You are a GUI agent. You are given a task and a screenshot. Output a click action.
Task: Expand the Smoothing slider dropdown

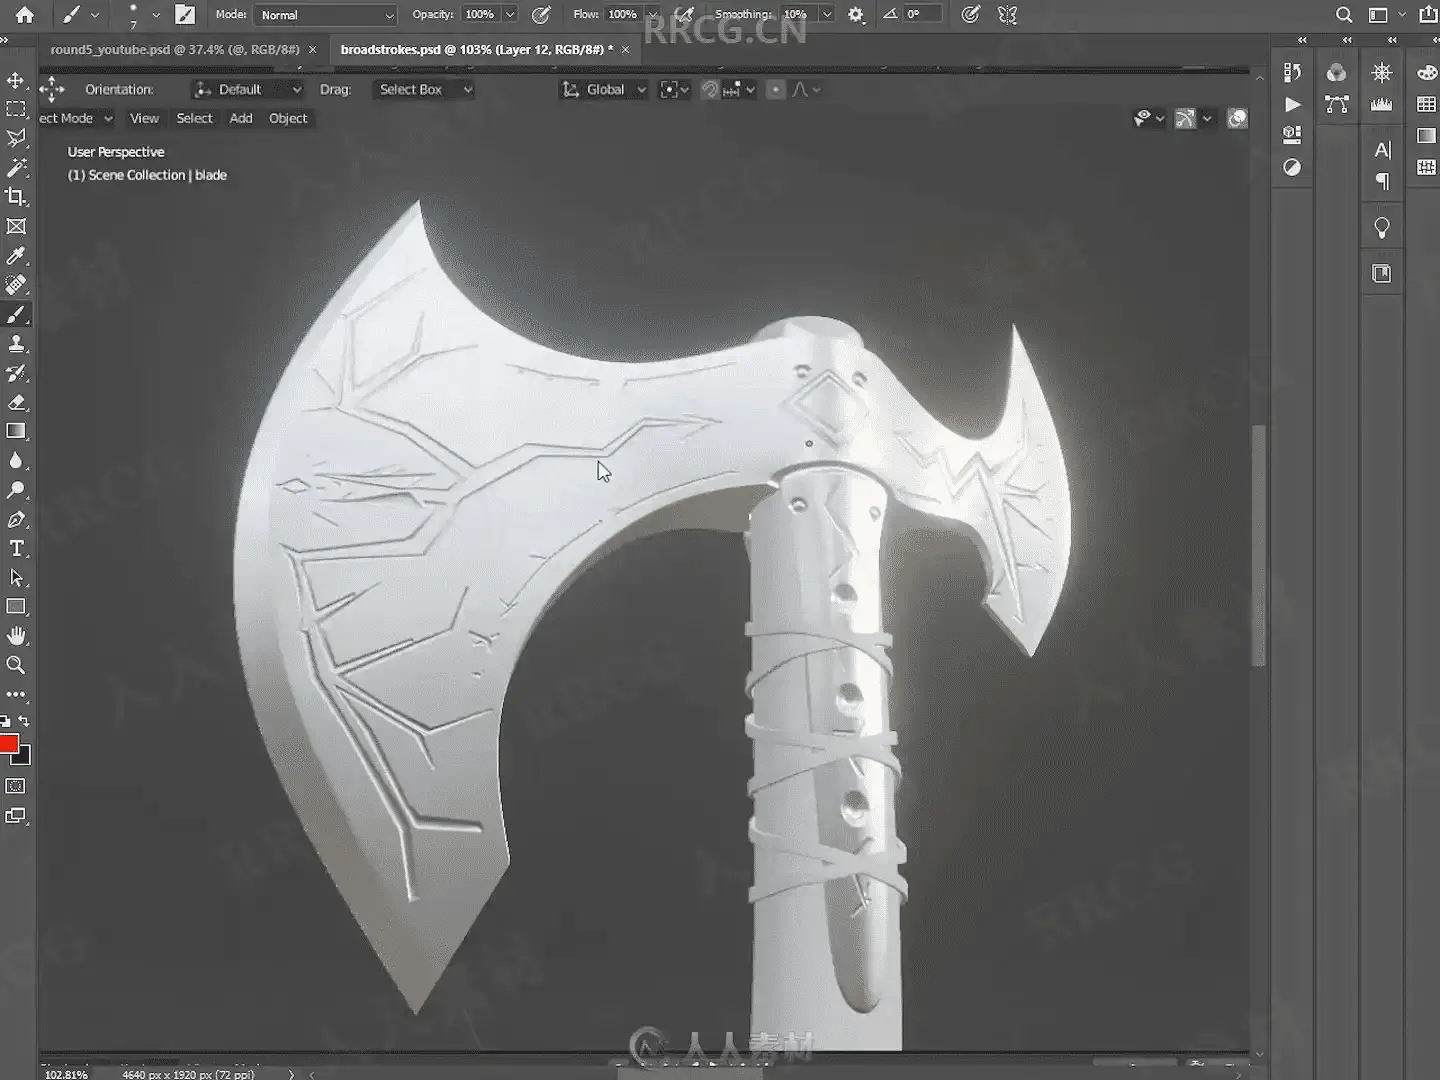click(x=827, y=15)
